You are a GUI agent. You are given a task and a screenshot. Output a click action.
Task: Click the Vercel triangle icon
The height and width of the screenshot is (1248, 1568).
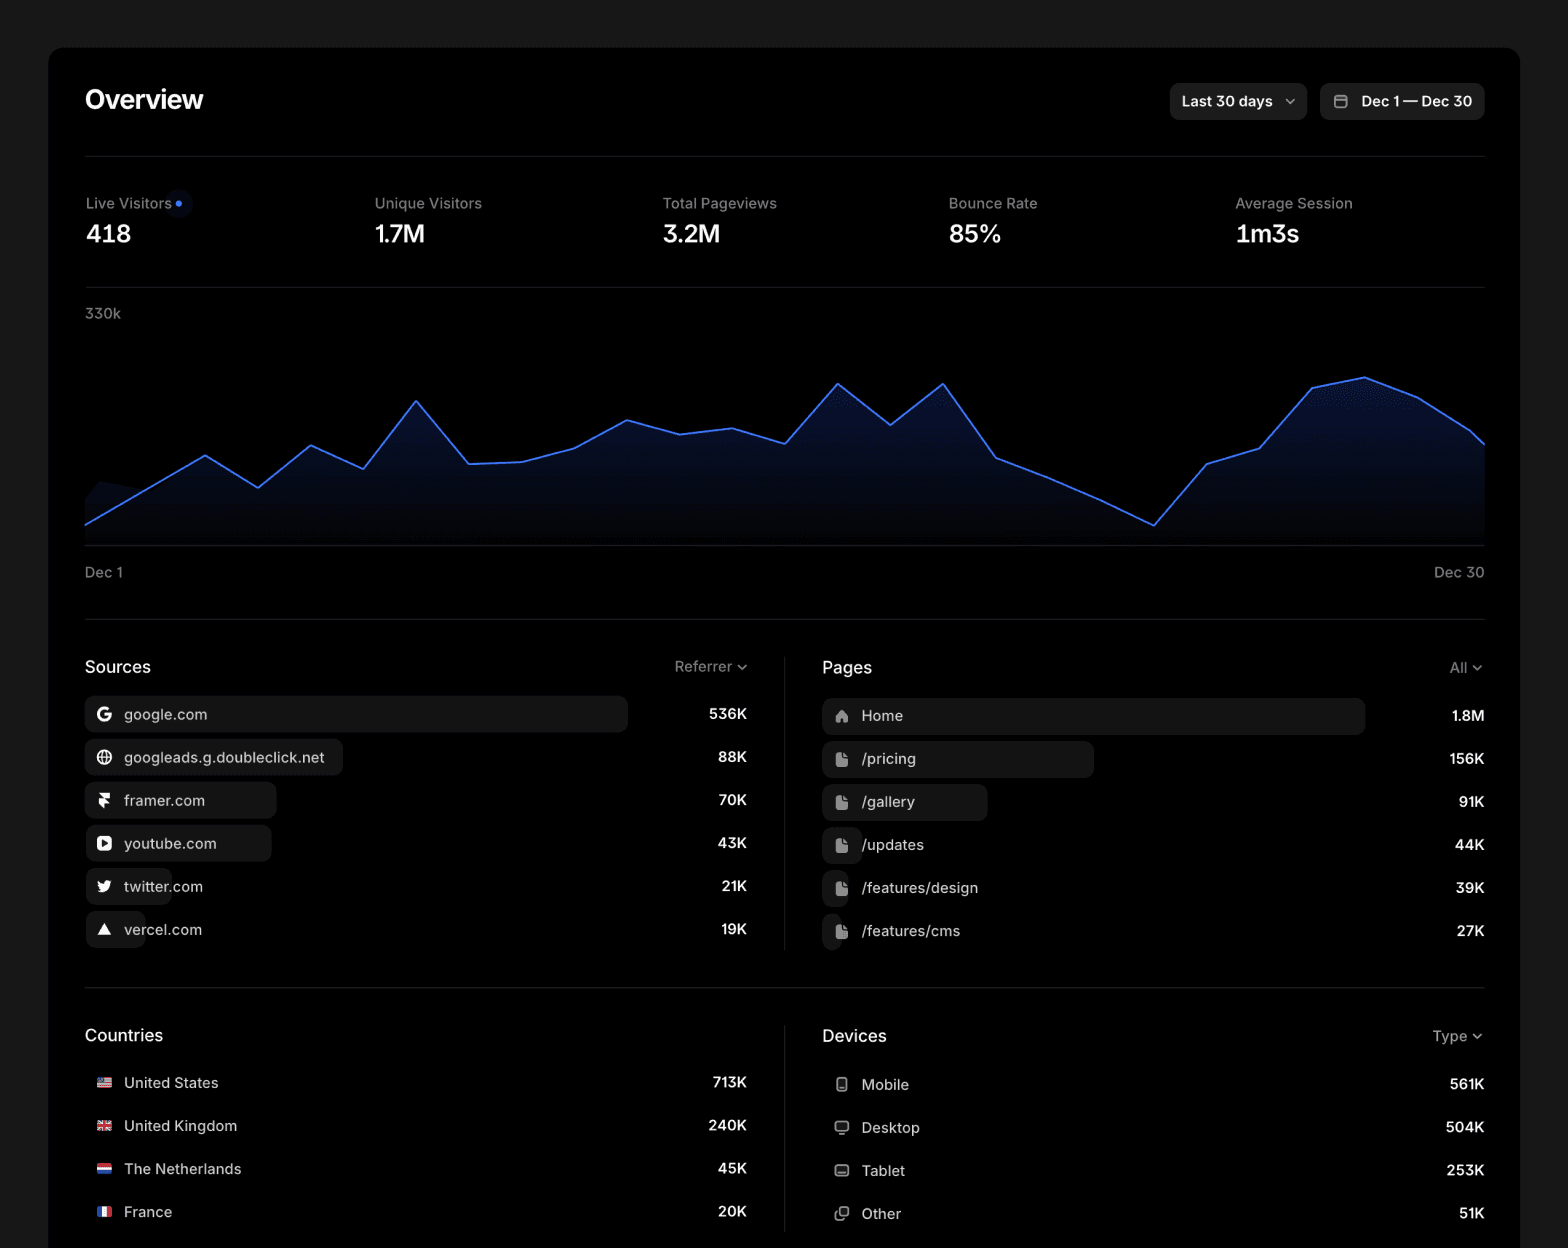(x=104, y=929)
